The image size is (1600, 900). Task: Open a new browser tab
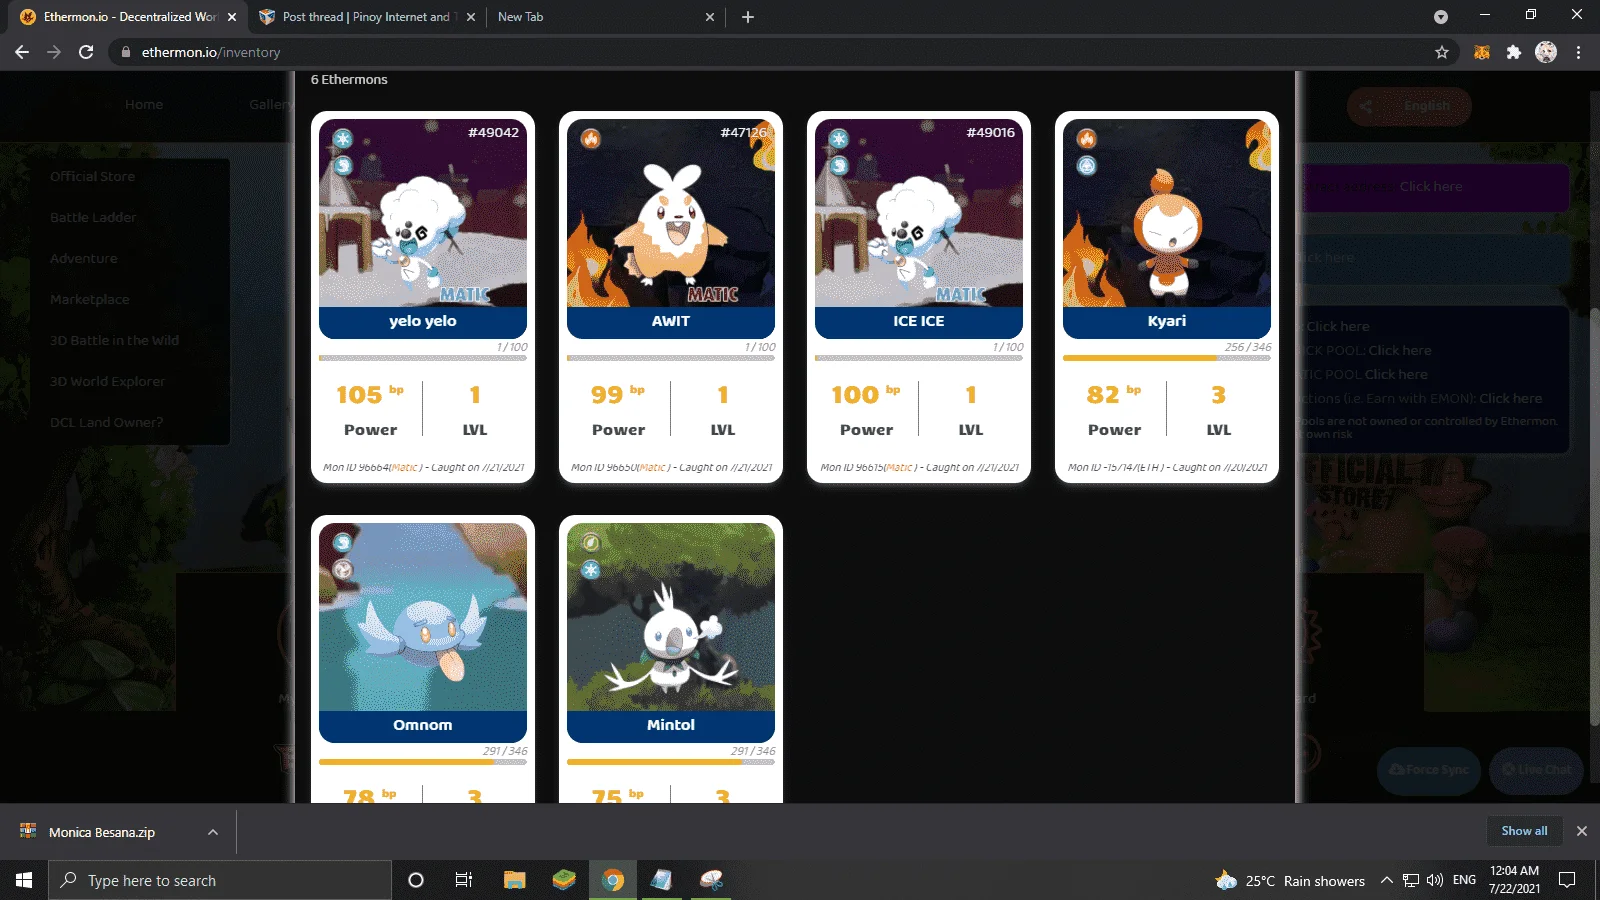coord(748,17)
